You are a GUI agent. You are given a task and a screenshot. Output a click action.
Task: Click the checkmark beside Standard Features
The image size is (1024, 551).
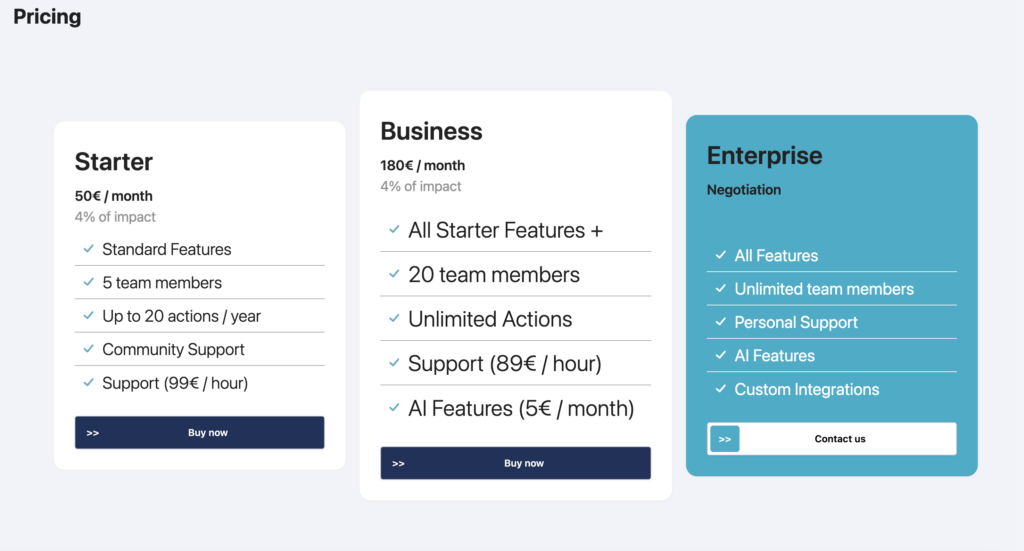(89, 249)
